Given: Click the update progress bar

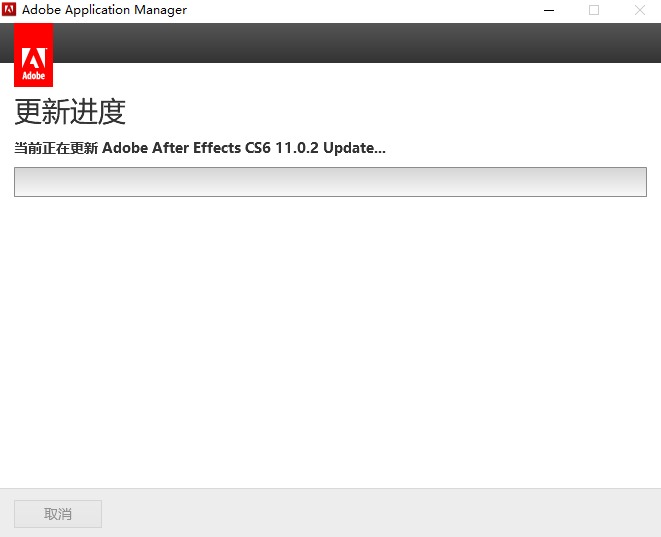Looking at the screenshot, I should click(x=330, y=182).
